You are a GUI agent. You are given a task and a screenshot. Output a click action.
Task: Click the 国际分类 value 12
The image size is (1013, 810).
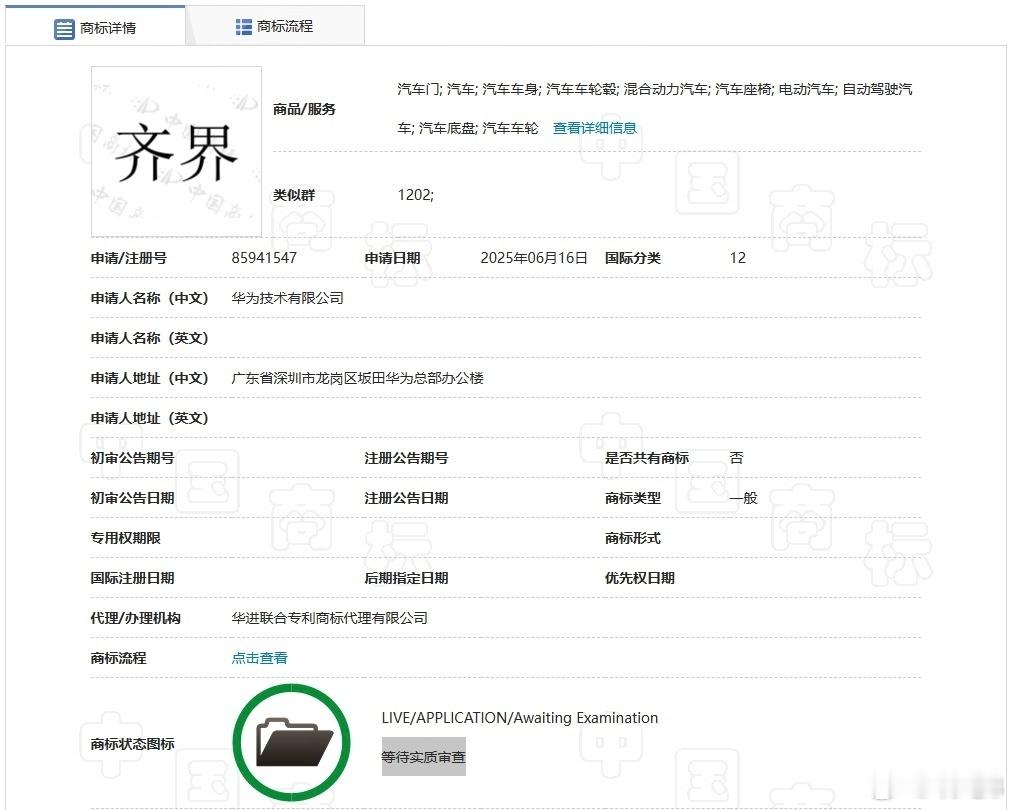[737, 258]
